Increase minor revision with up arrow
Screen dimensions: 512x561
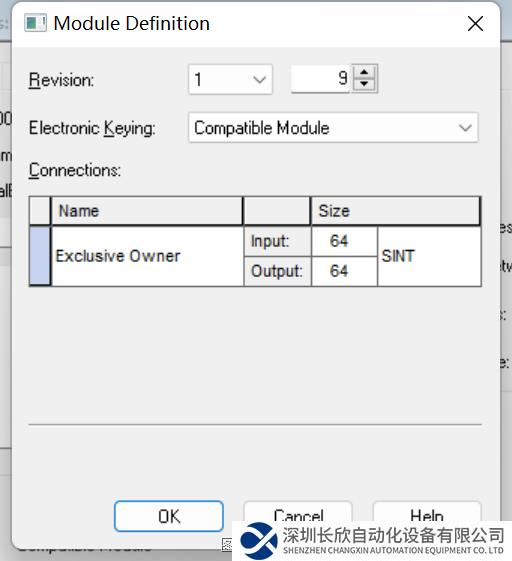coord(364,72)
